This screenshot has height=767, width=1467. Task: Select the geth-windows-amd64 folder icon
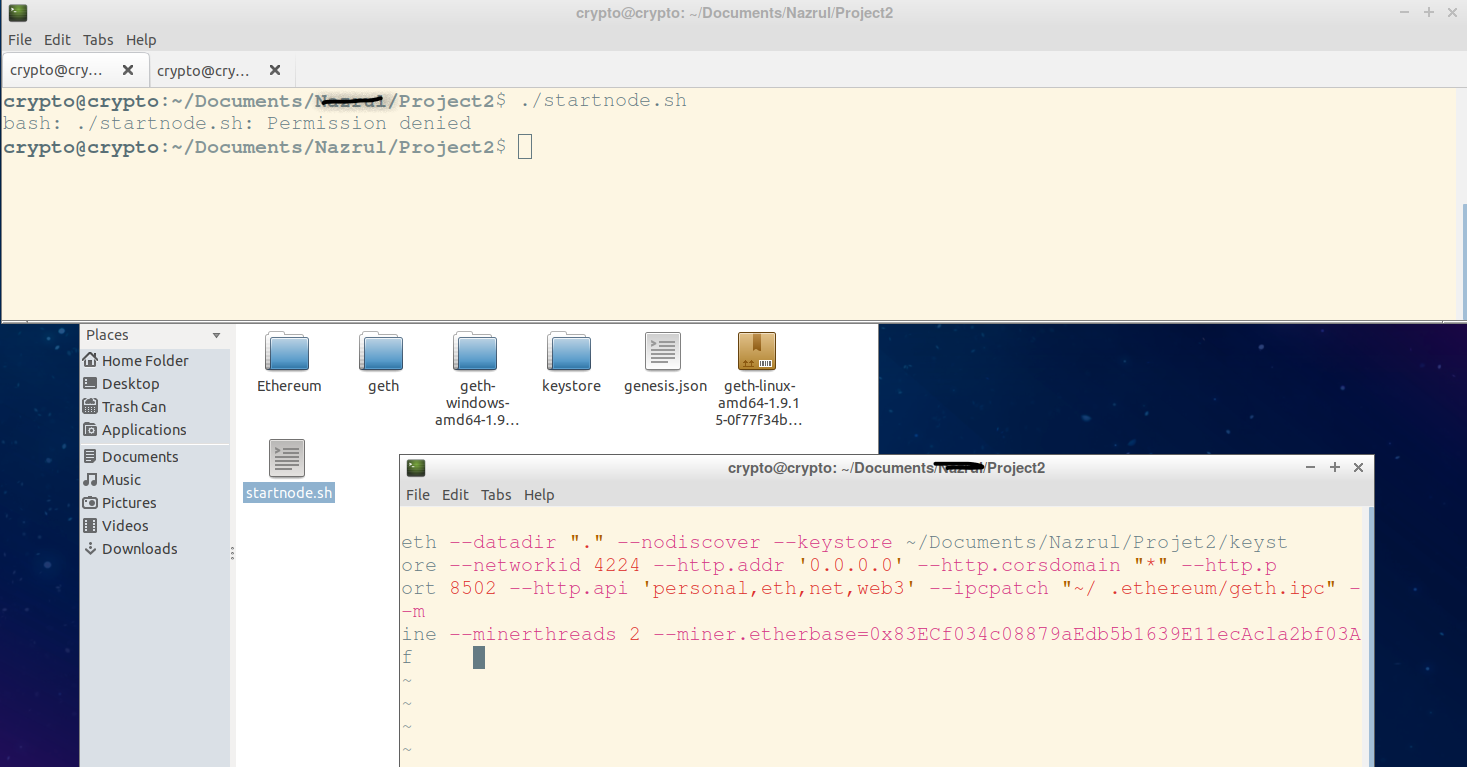click(475, 351)
